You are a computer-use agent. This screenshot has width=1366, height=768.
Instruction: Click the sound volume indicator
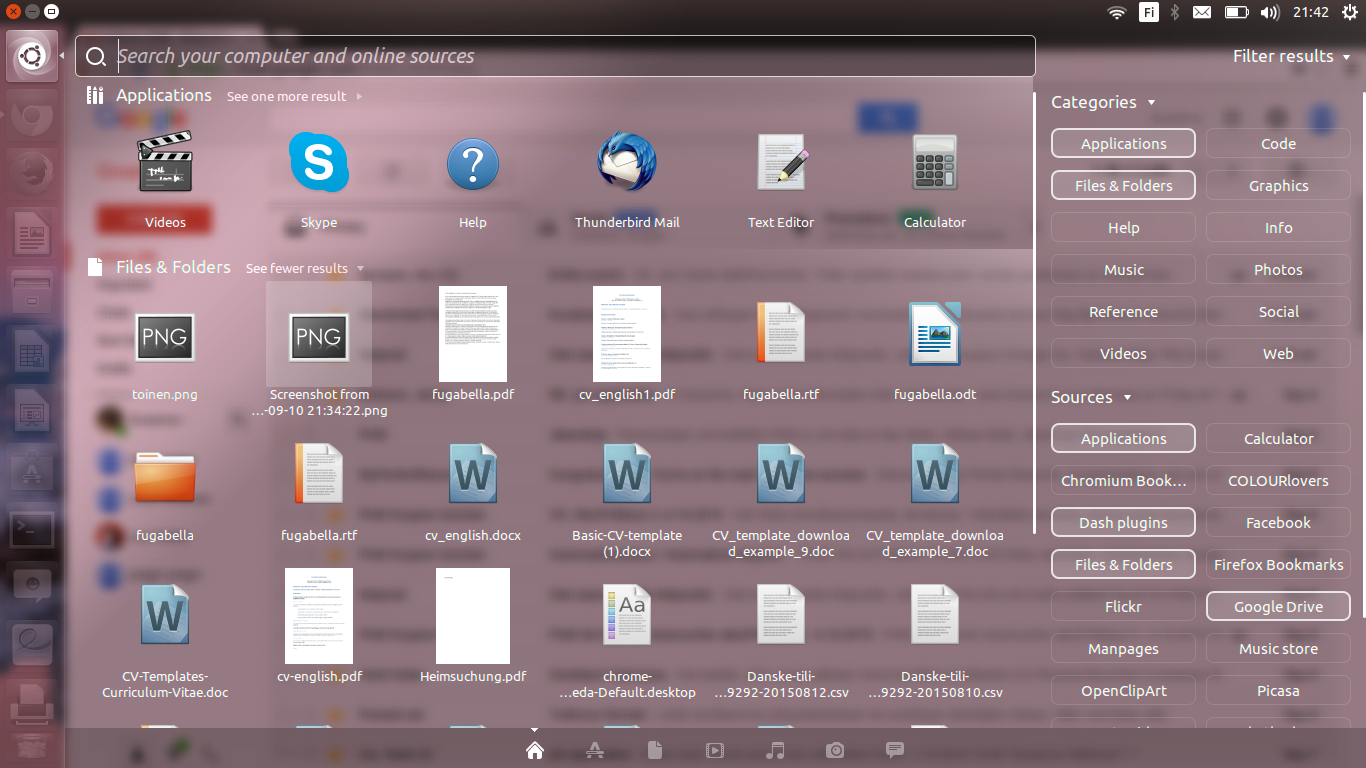pos(1270,12)
